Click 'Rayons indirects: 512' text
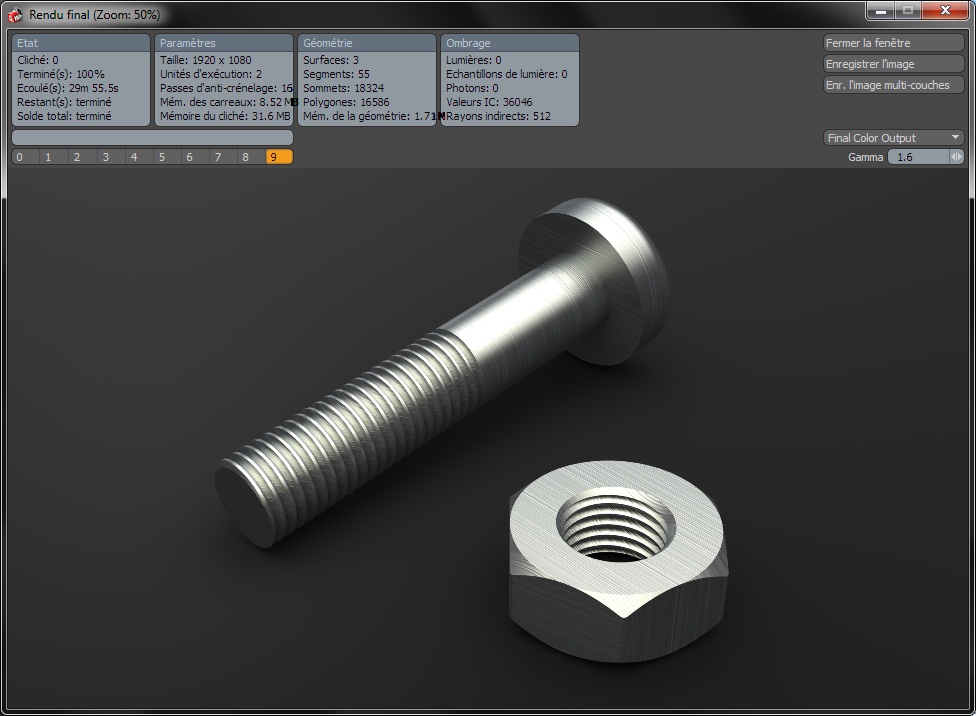 click(x=499, y=116)
